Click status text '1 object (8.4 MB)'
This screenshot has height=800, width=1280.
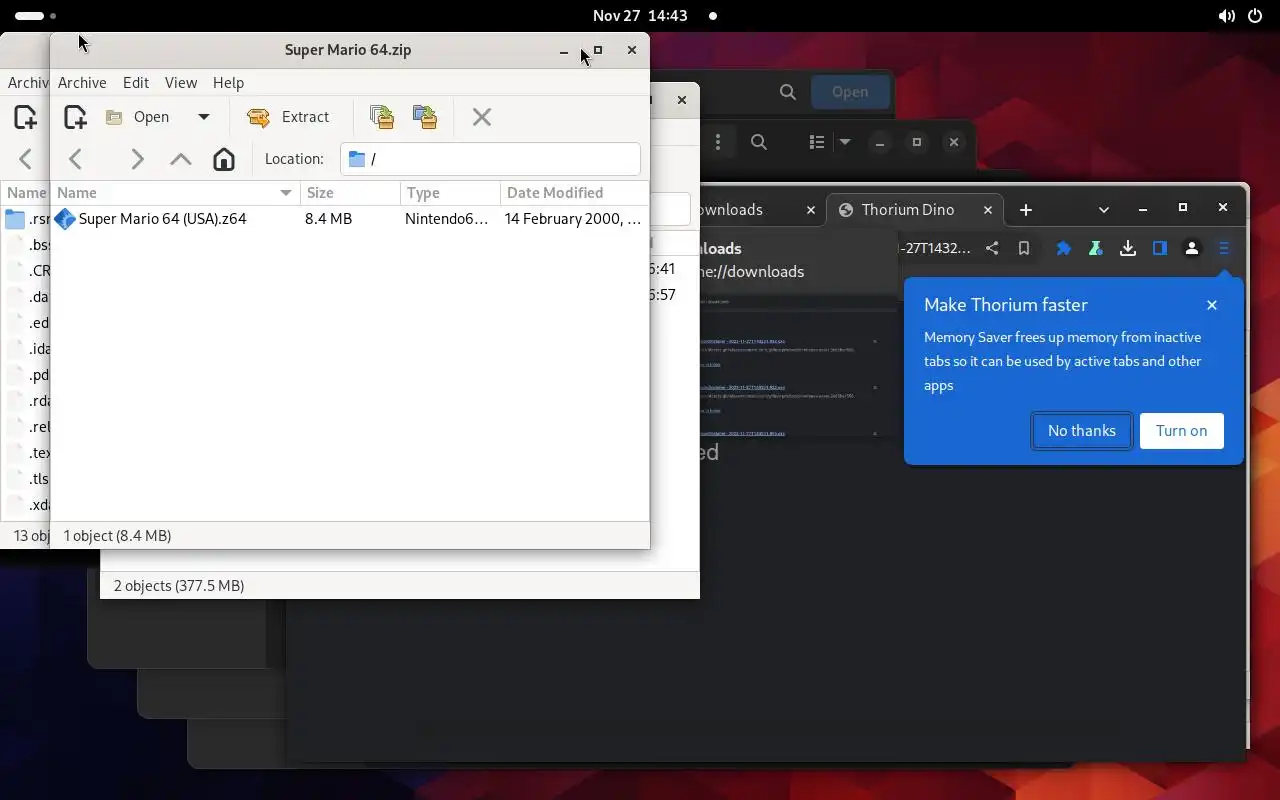pos(117,536)
